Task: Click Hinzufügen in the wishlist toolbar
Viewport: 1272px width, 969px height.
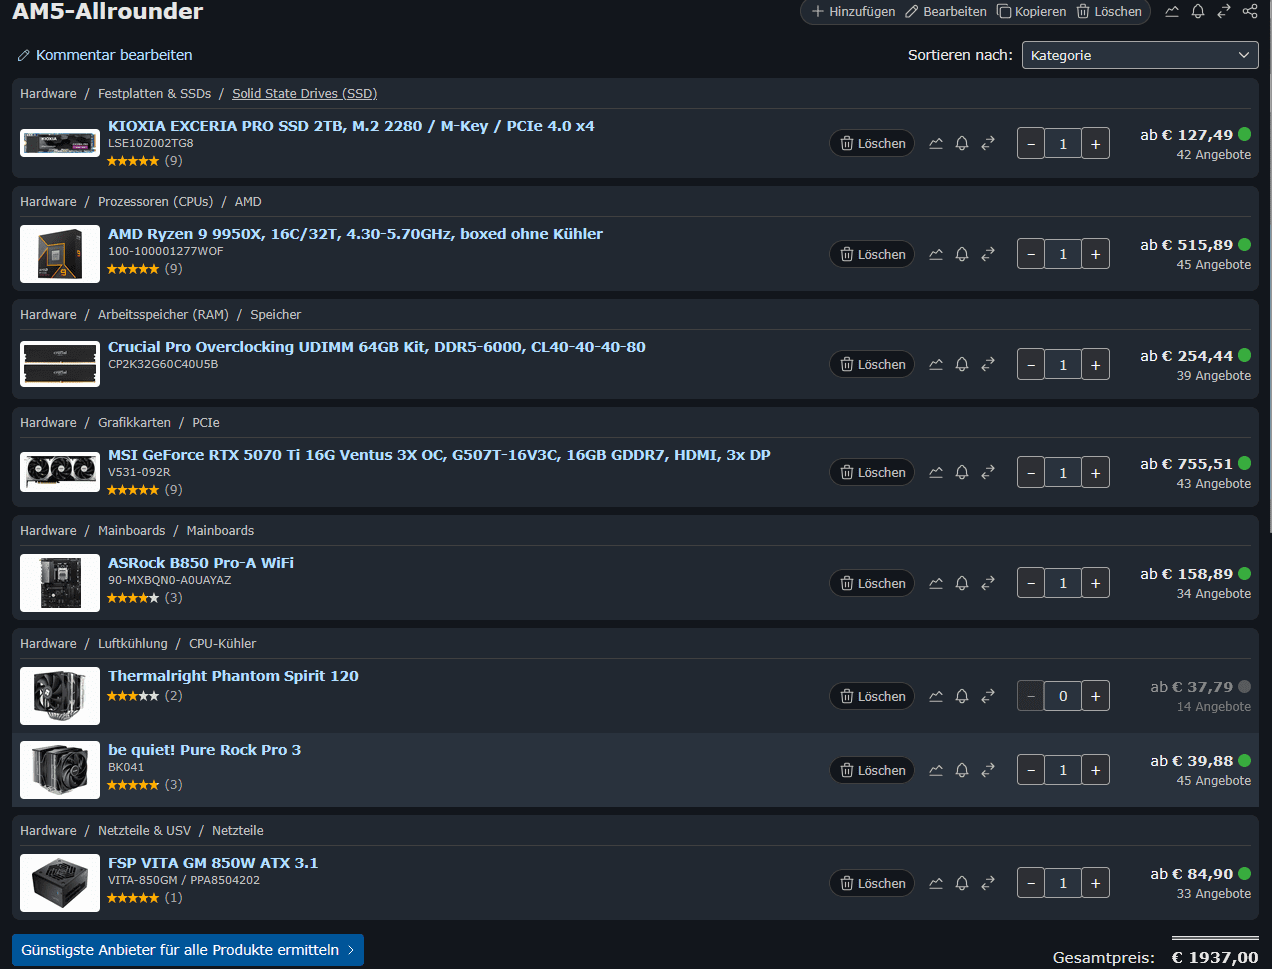Action: coord(853,11)
